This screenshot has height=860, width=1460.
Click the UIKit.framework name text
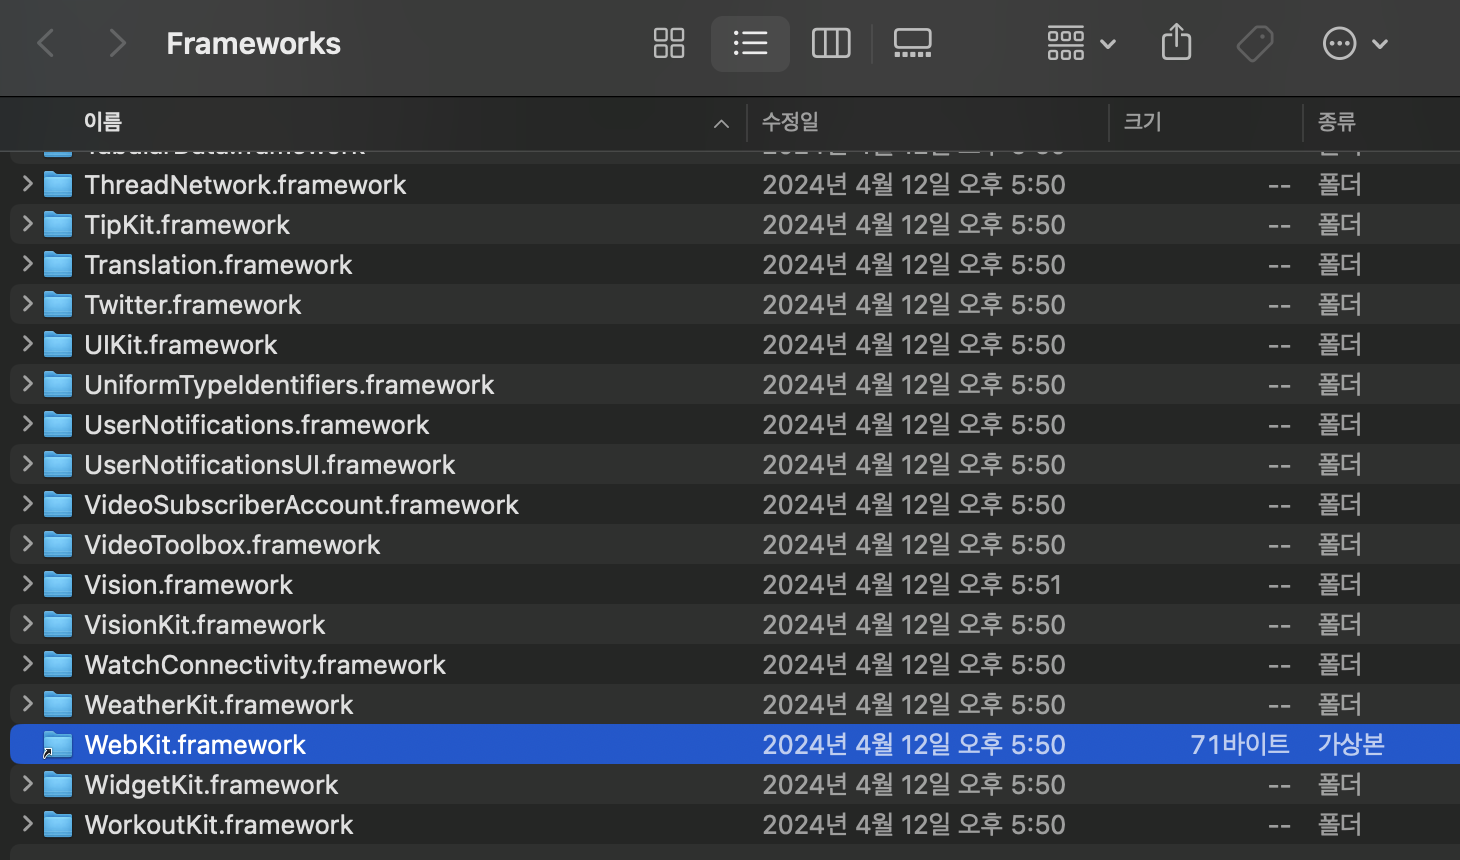(181, 345)
